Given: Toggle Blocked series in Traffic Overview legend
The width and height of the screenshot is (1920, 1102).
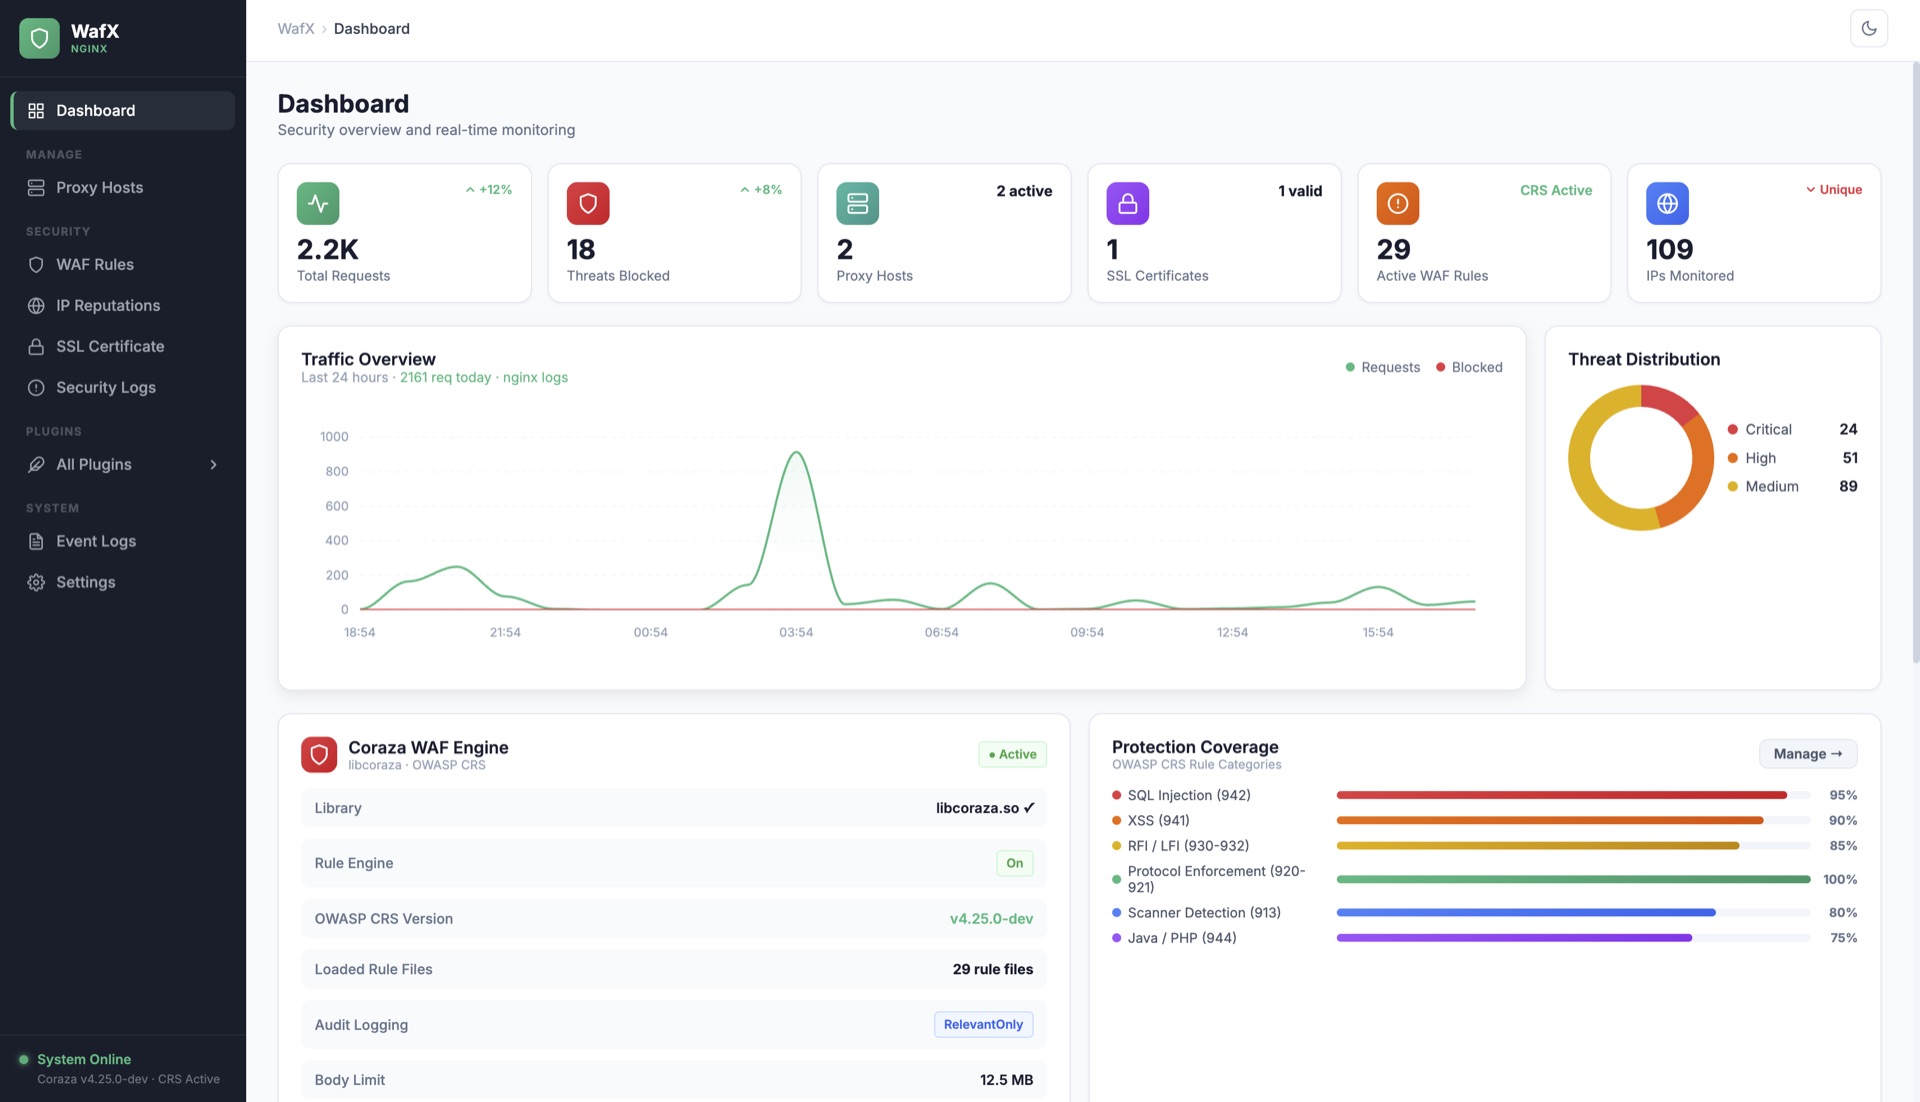Looking at the screenshot, I should pyautogui.click(x=1468, y=367).
